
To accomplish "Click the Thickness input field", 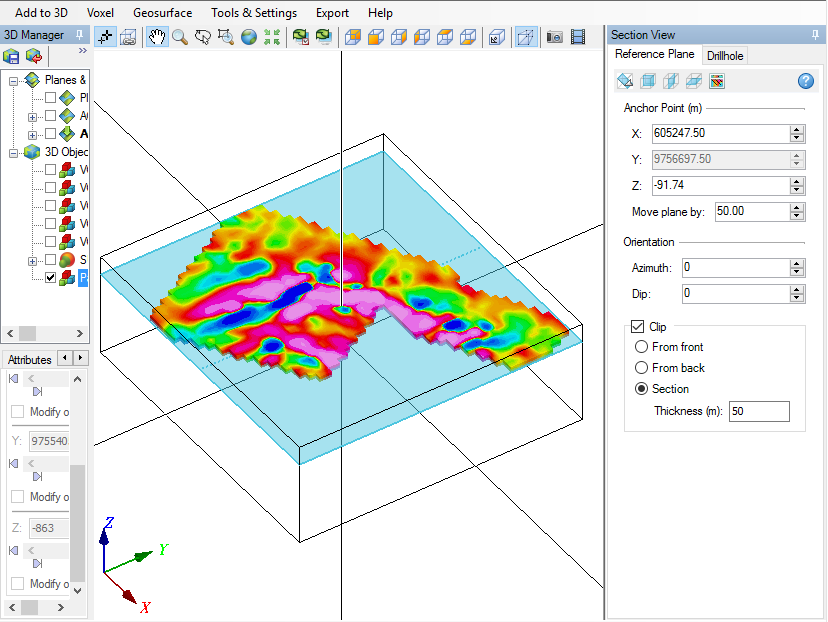I will pyautogui.click(x=759, y=411).
